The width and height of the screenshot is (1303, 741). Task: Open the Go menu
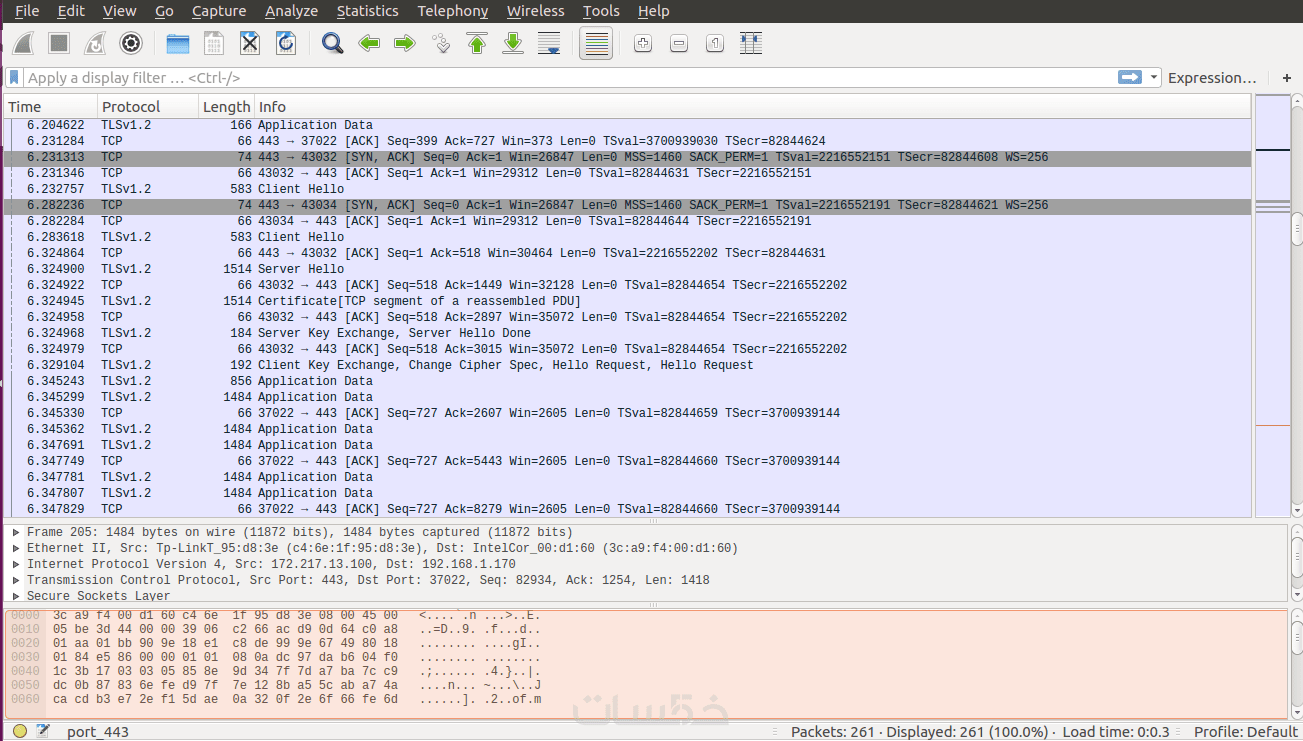(164, 11)
